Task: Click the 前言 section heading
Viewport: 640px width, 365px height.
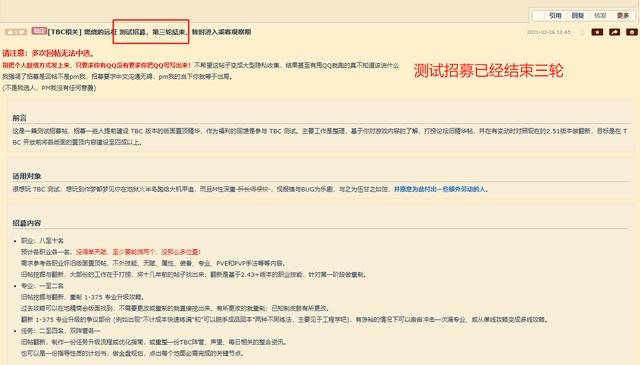Action: pyautogui.click(x=19, y=118)
